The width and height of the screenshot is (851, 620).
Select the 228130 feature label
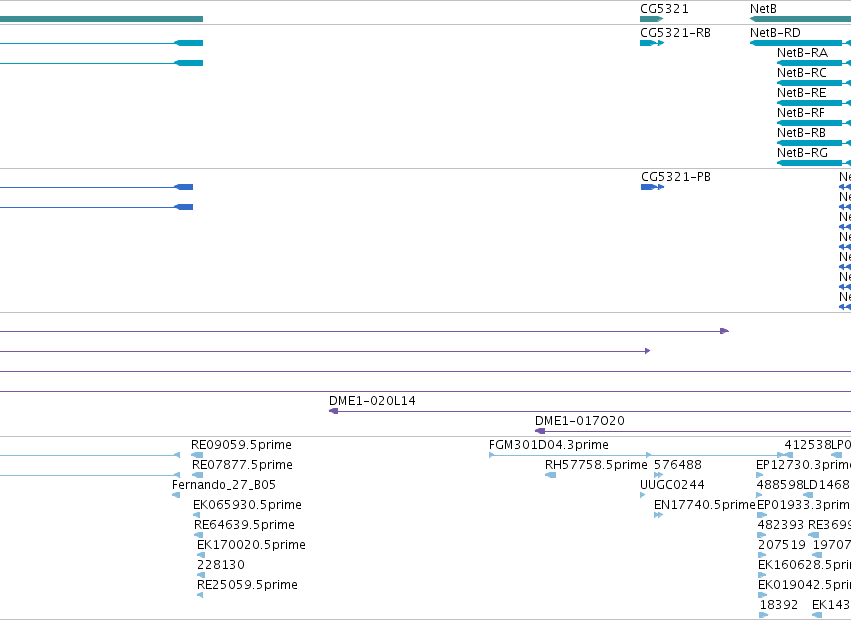[221, 565]
